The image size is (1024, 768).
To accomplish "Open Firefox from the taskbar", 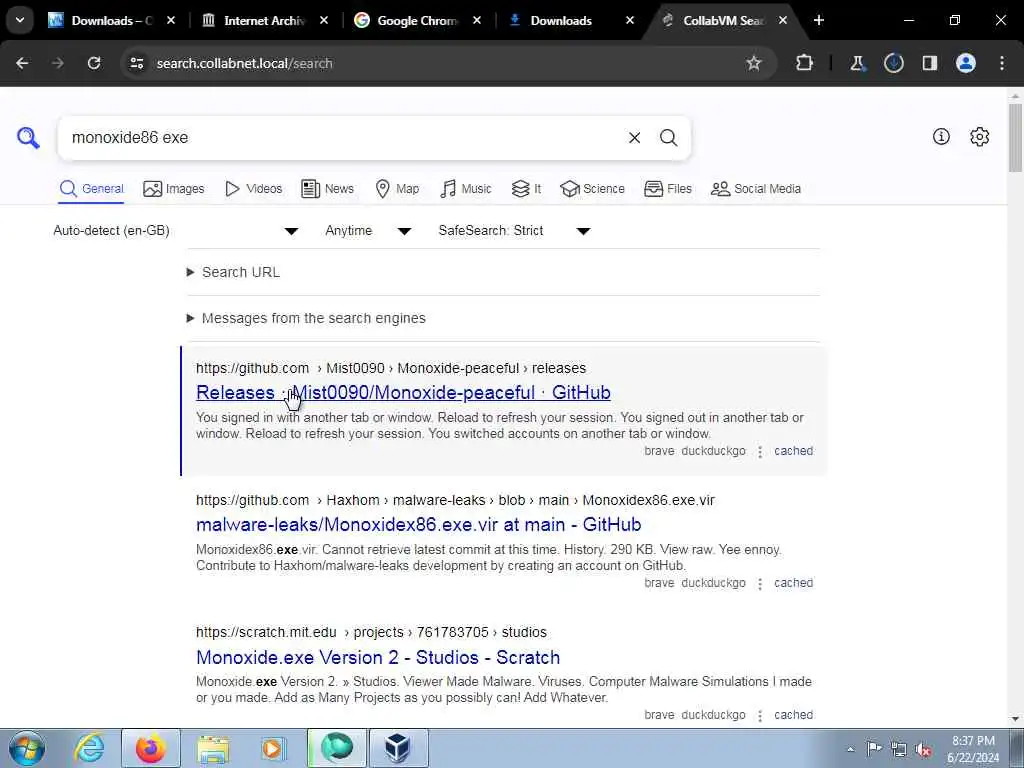I will (150, 748).
